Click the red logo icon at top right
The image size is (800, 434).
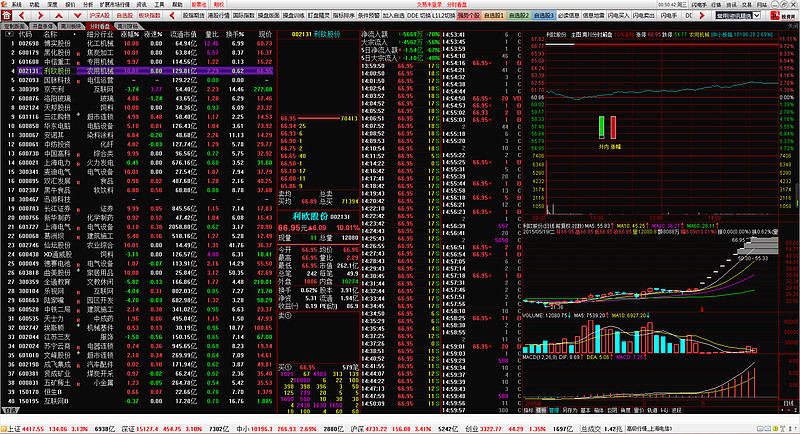(x=775, y=16)
